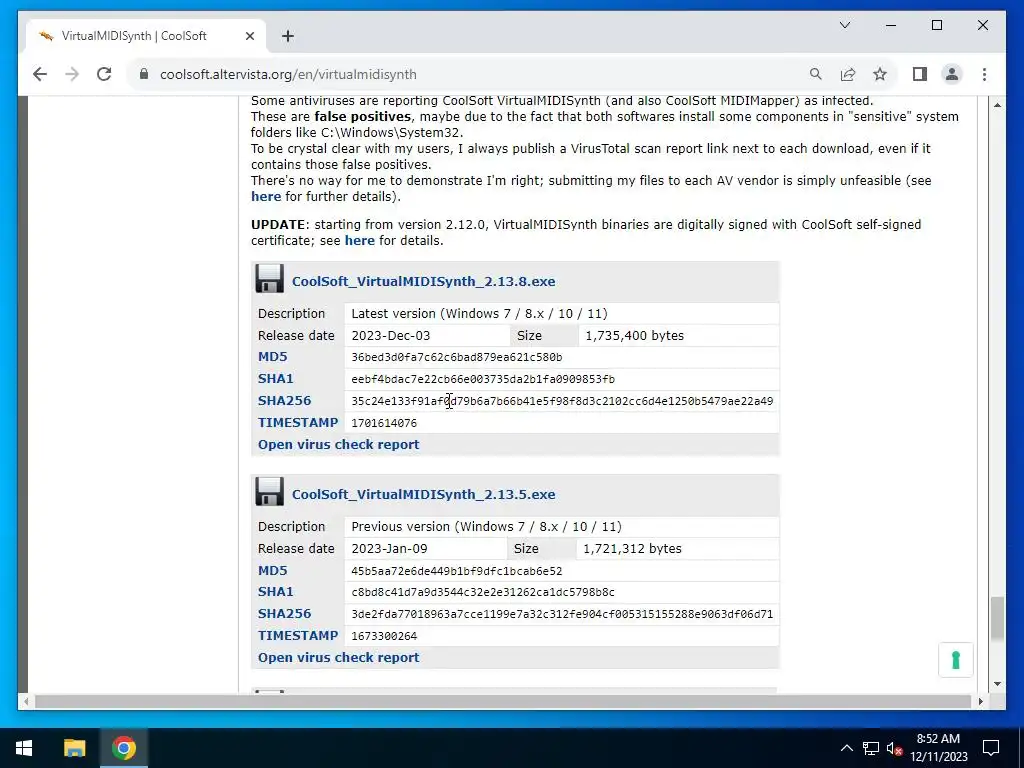
Task: Open network status tray icon
Action: click(871, 748)
